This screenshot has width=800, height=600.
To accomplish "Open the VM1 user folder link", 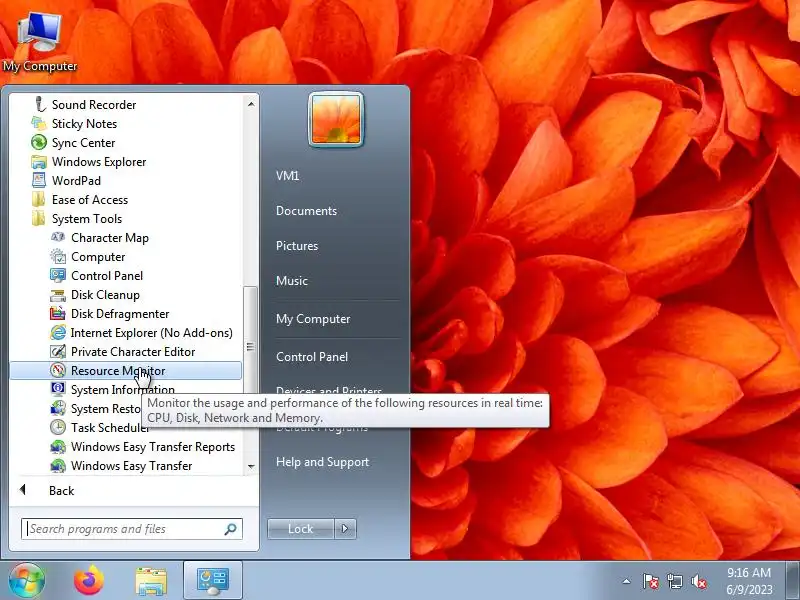I will [x=288, y=176].
